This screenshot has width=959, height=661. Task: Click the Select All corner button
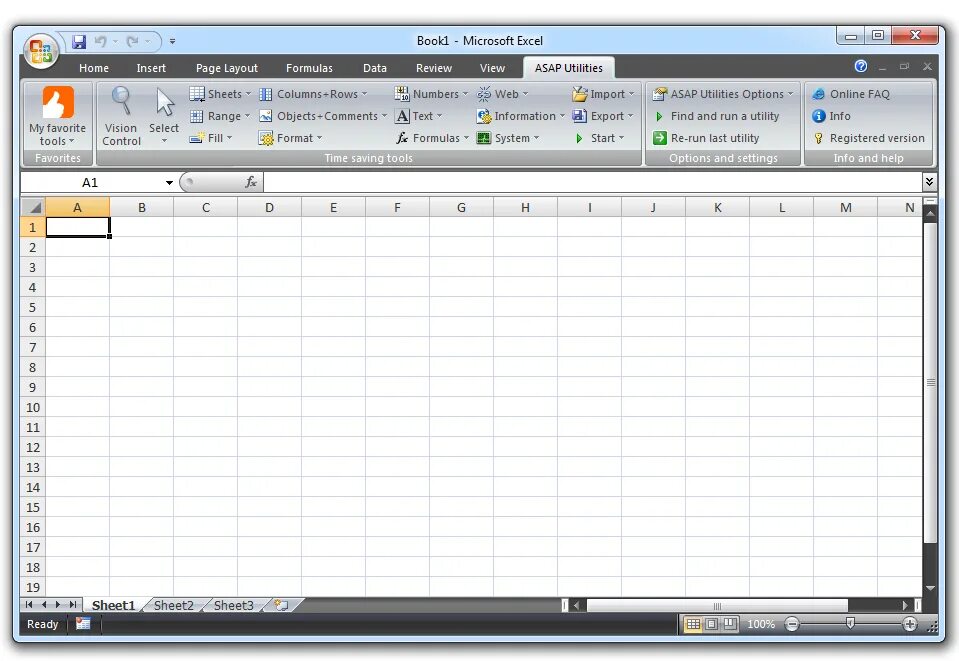click(34, 207)
